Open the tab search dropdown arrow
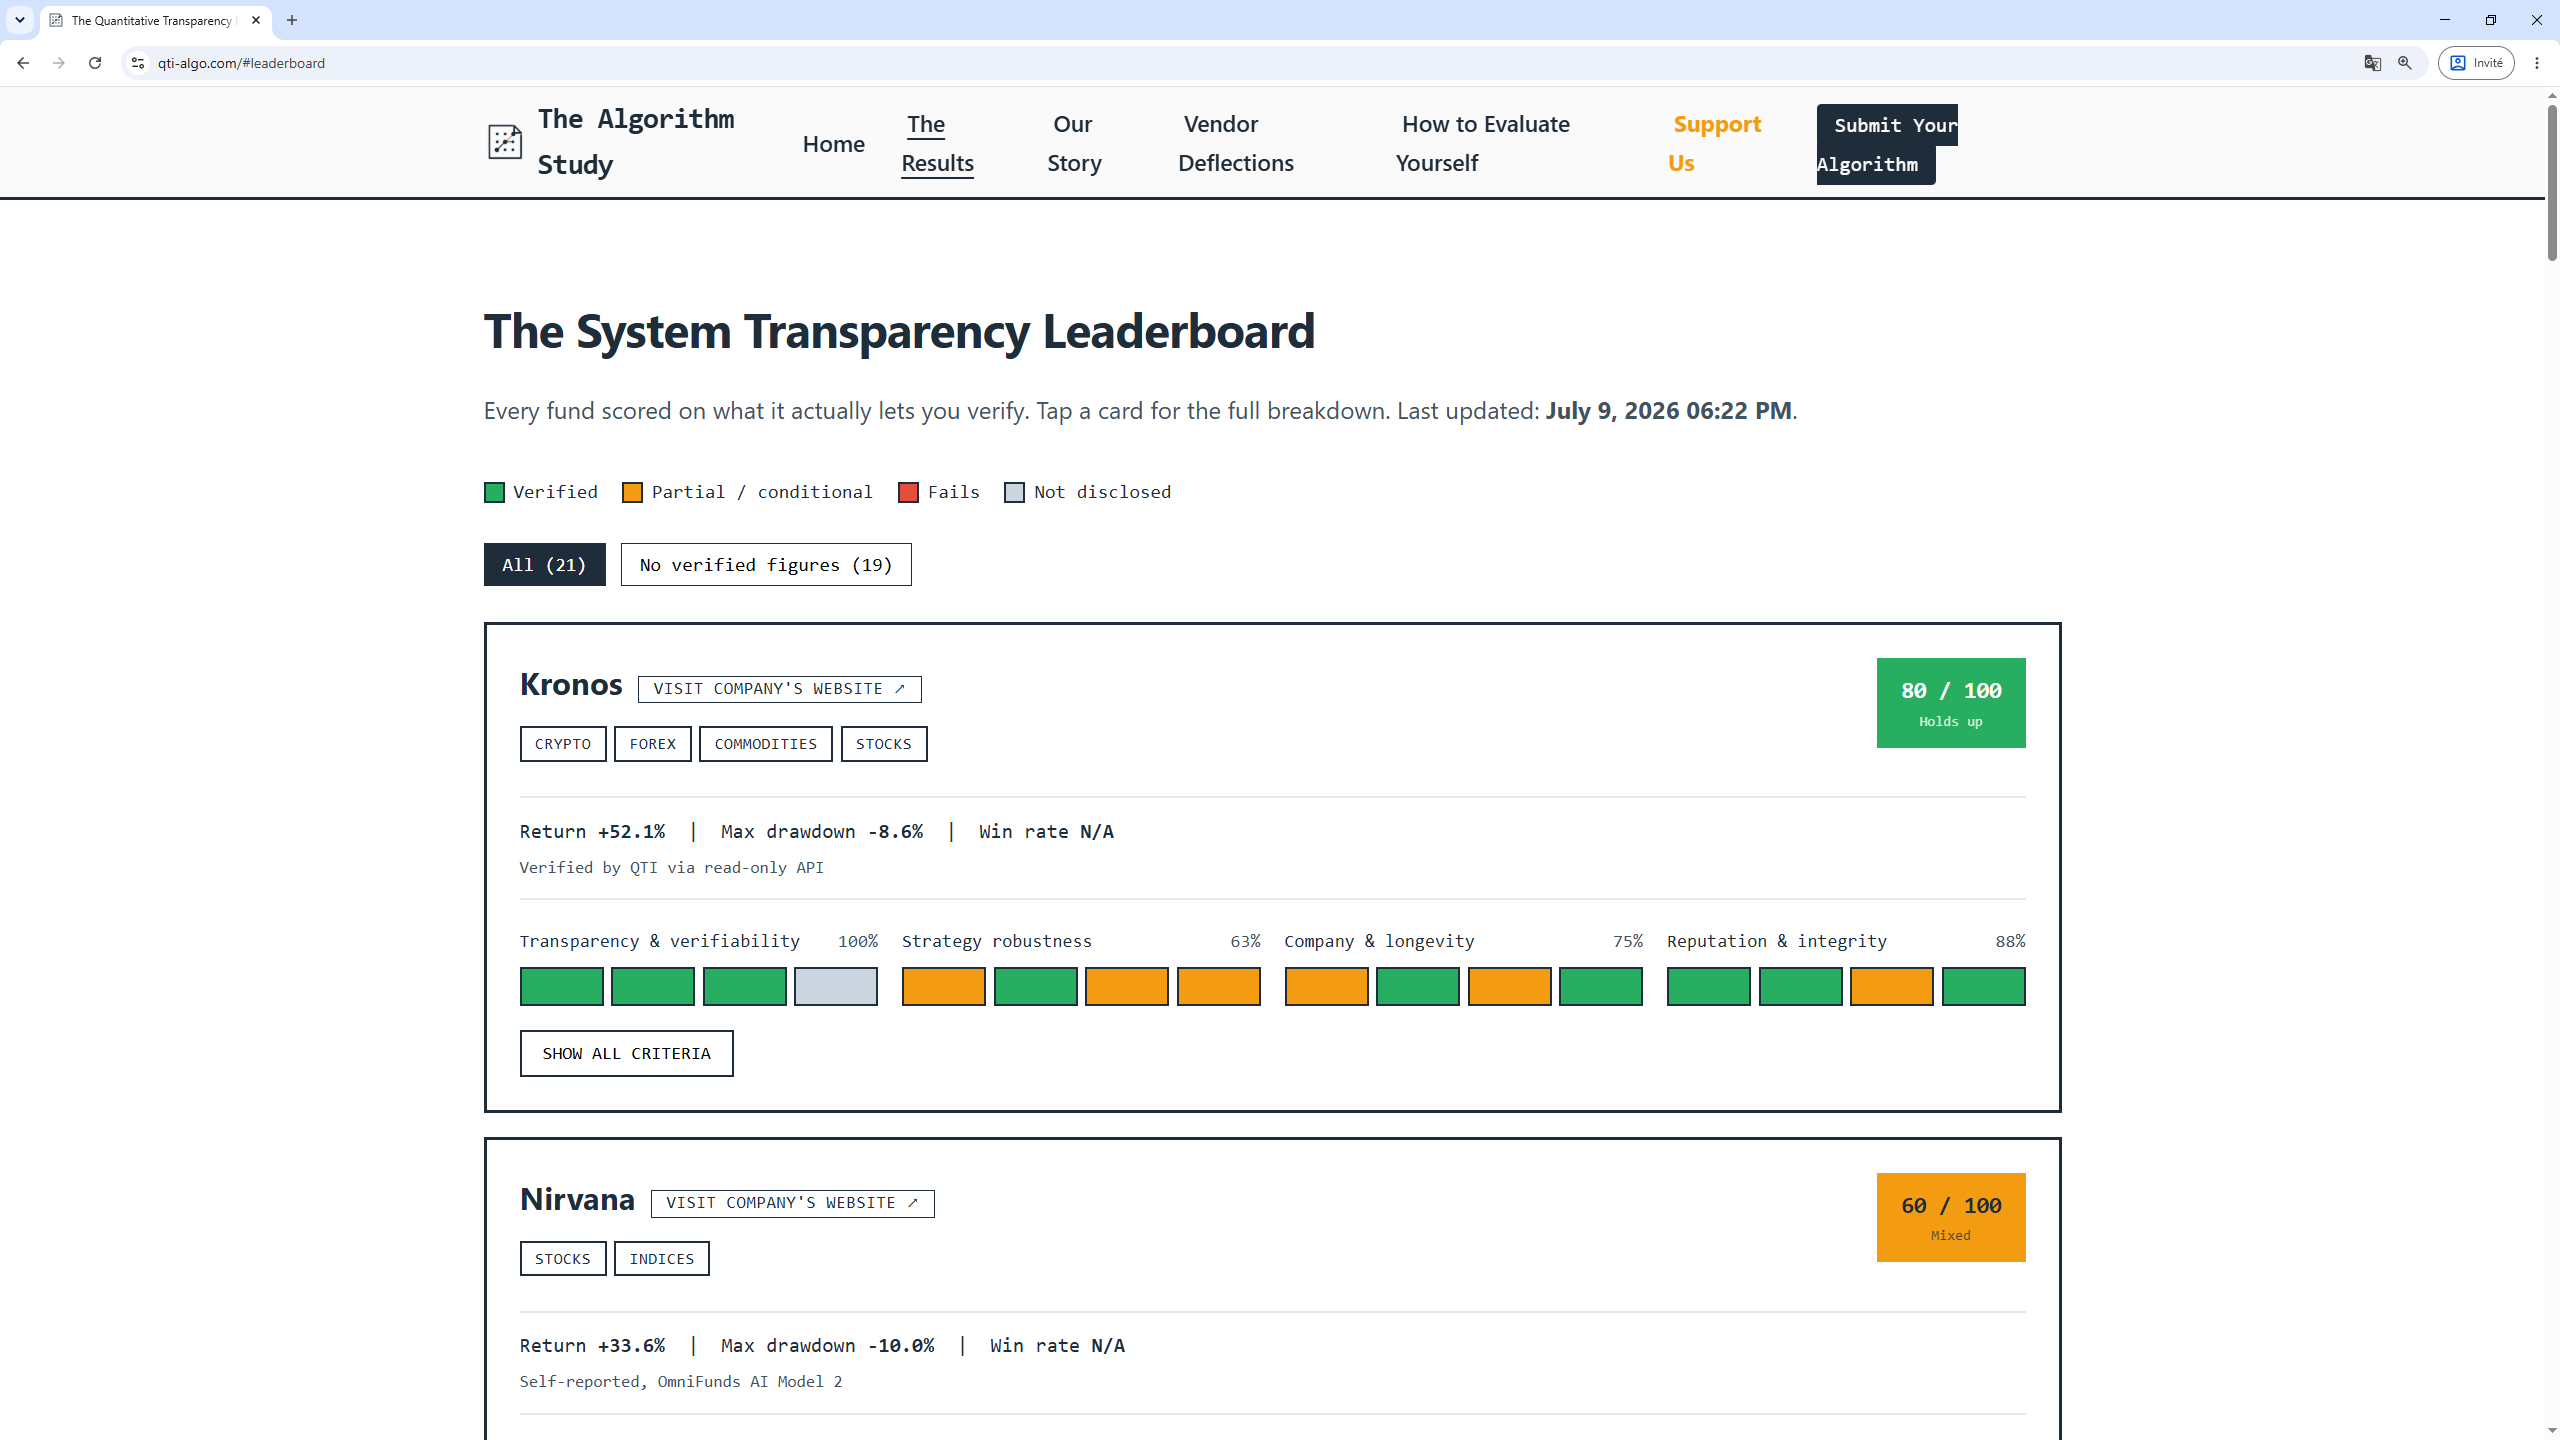This screenshot has width=2560, height=1440. [x=20, y=20]
